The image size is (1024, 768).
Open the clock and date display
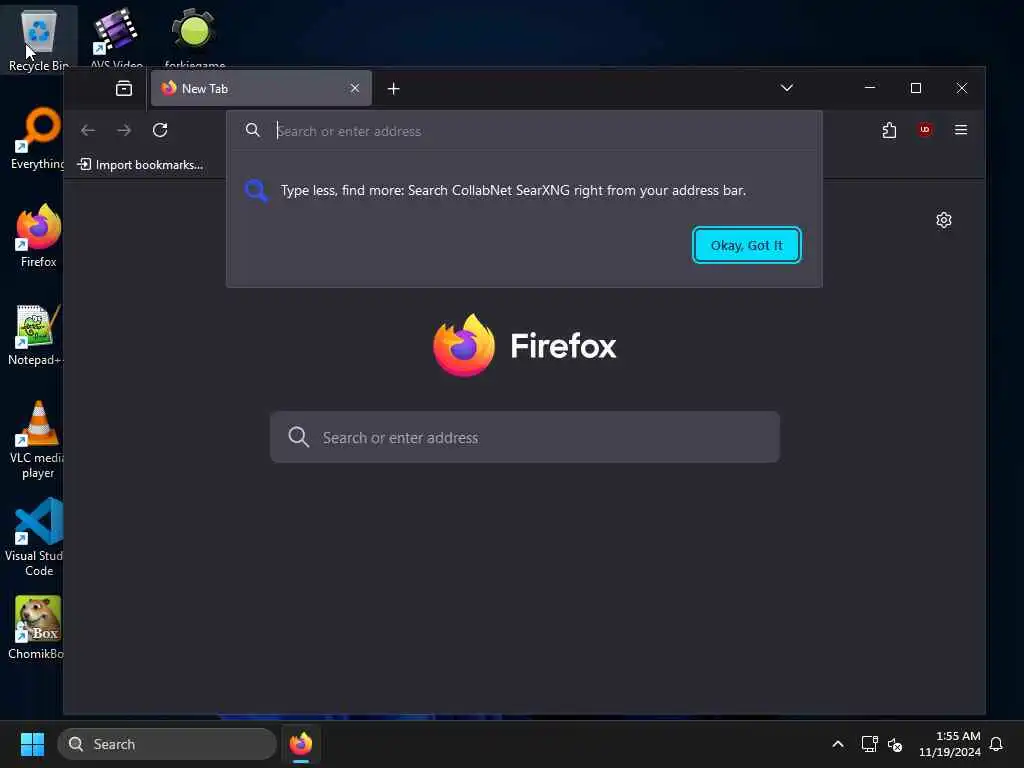[x=950, y=744]
